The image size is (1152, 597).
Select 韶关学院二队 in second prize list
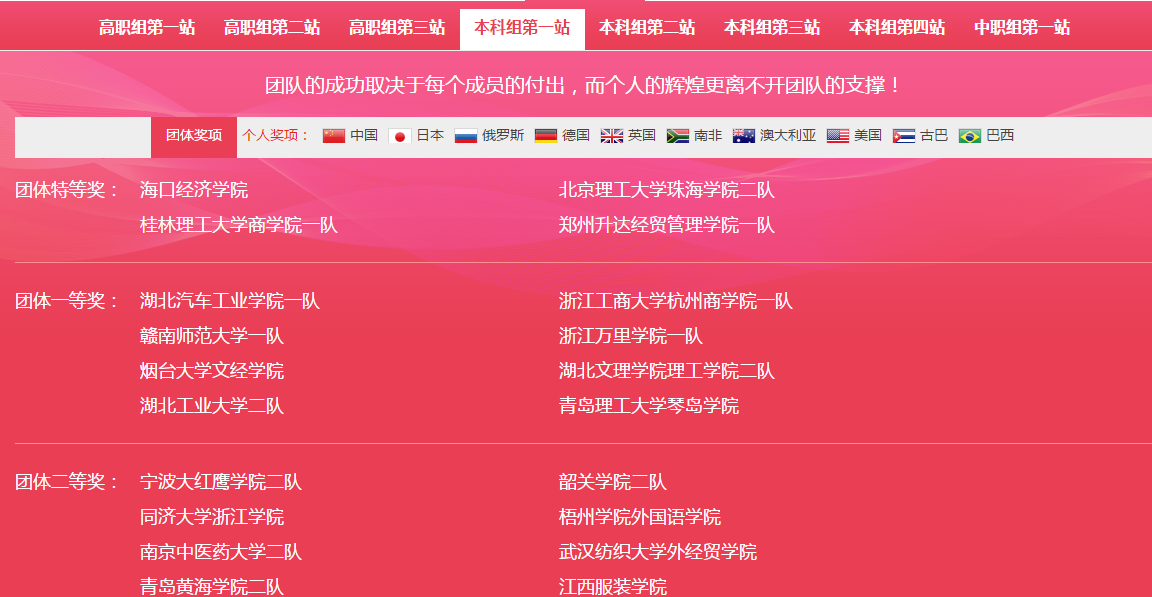[612, 482]
